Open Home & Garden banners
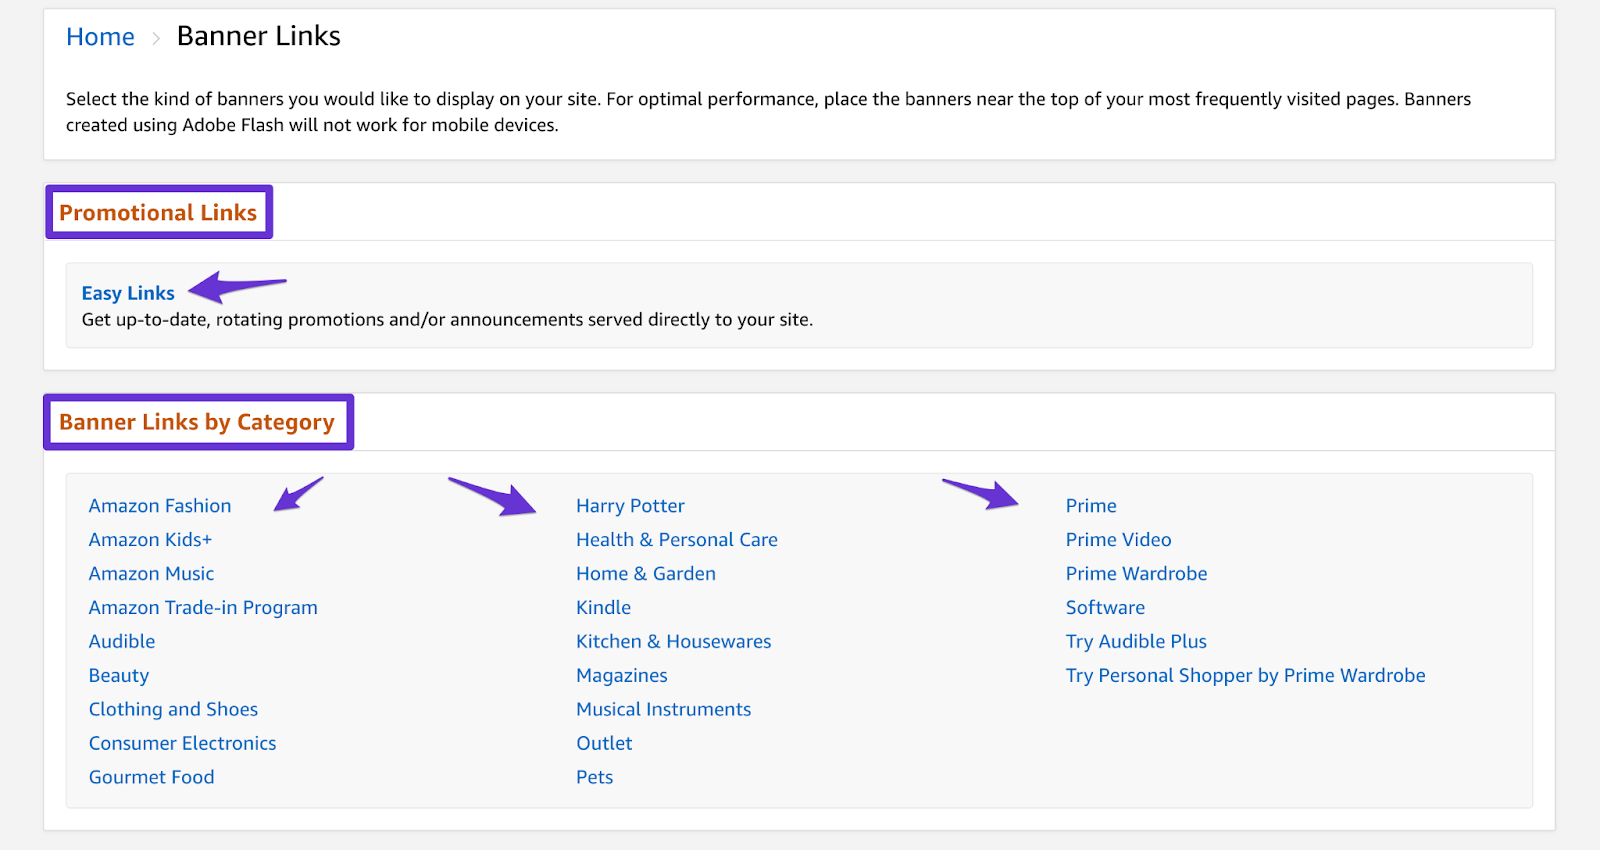1600x850 pixels. point(646,574)
